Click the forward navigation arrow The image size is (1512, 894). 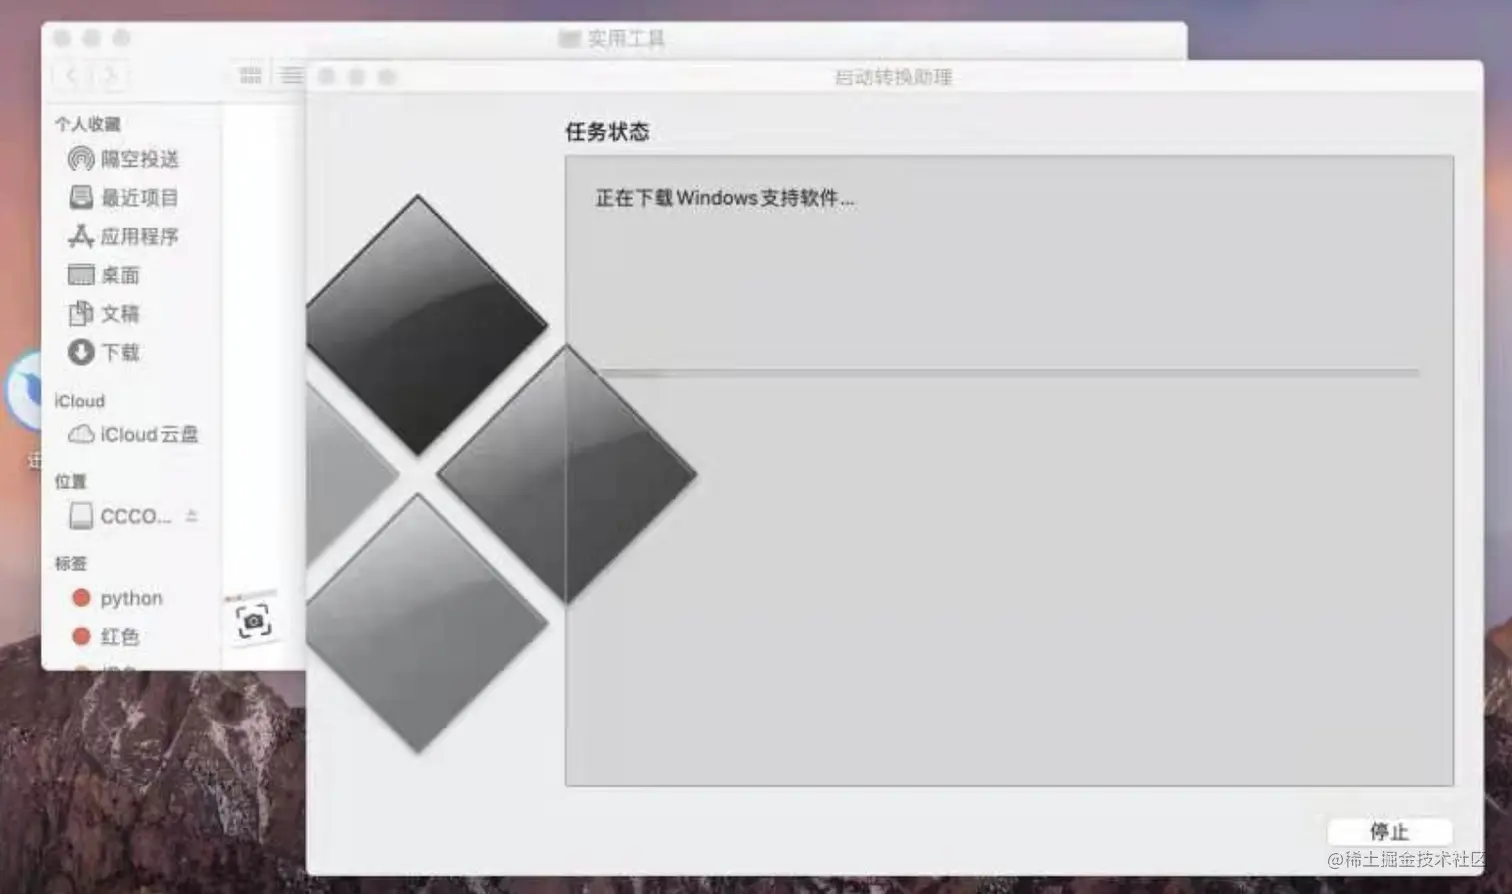coord(110,75)
